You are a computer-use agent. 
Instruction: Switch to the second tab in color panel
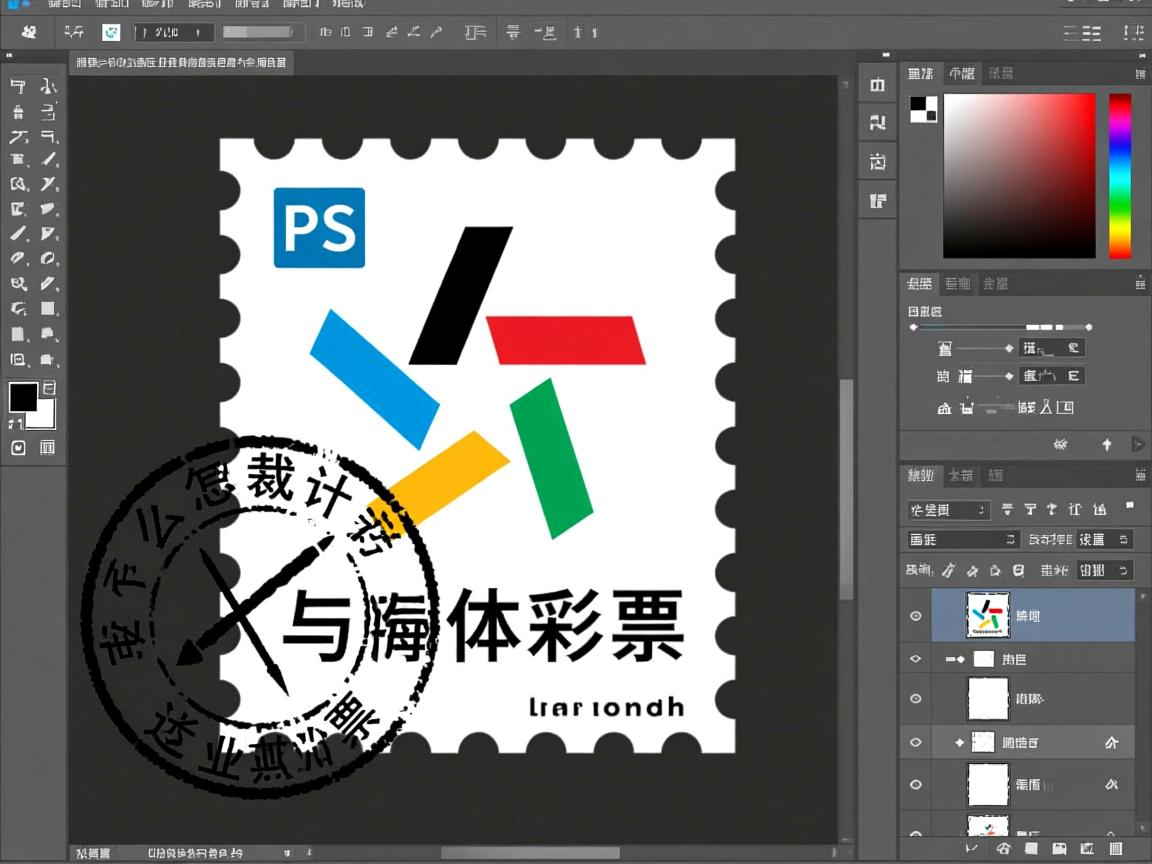coord(962,73)
